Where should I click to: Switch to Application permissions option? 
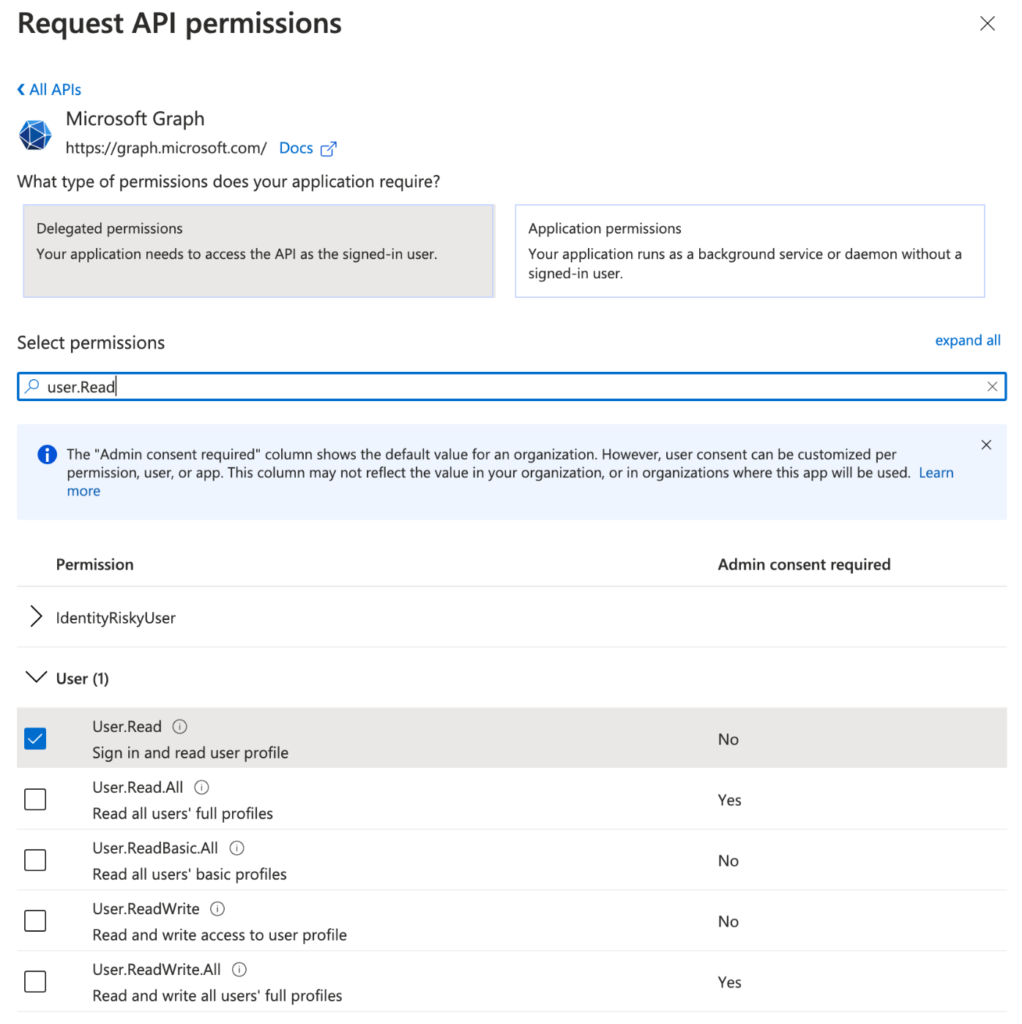point(749,251)
